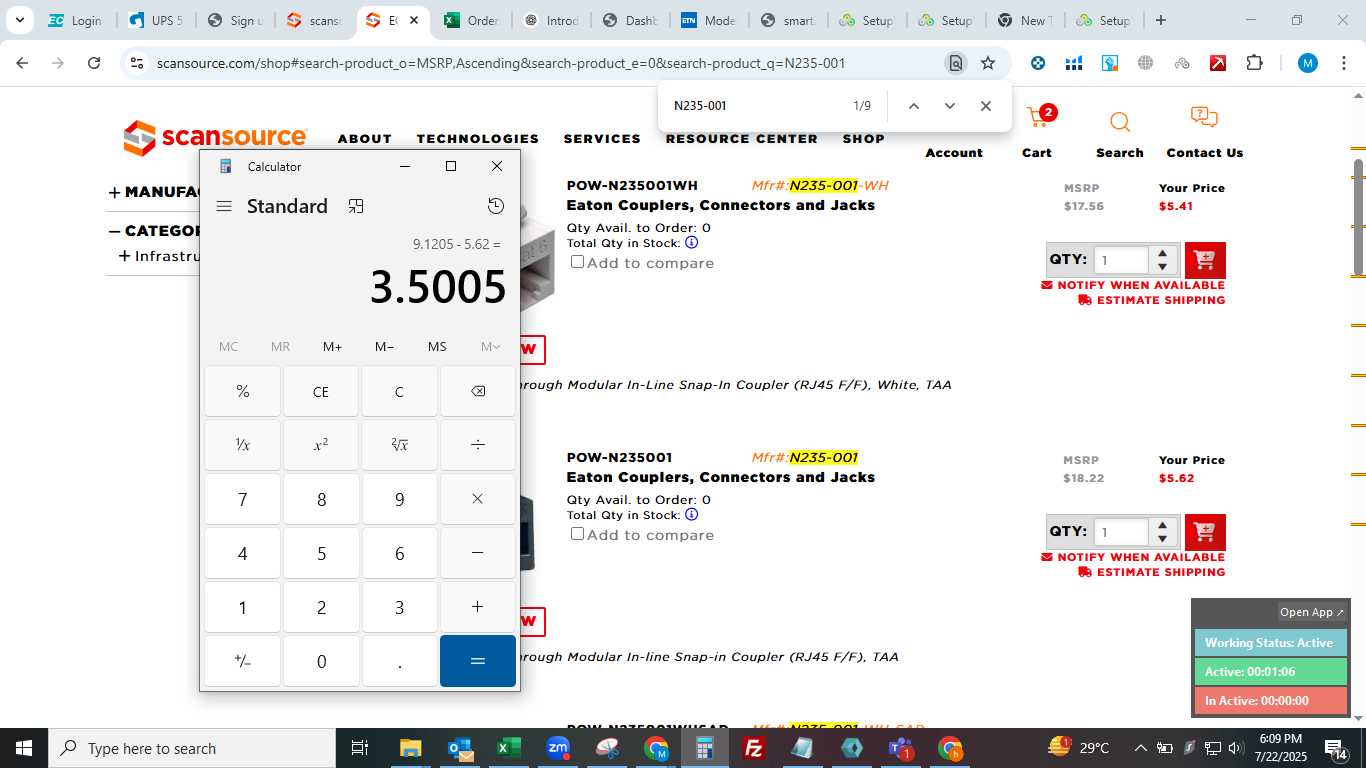Bookmark this page with the star icon
The width and height of the screenshot is (1366, 768).
click(988, 63)
